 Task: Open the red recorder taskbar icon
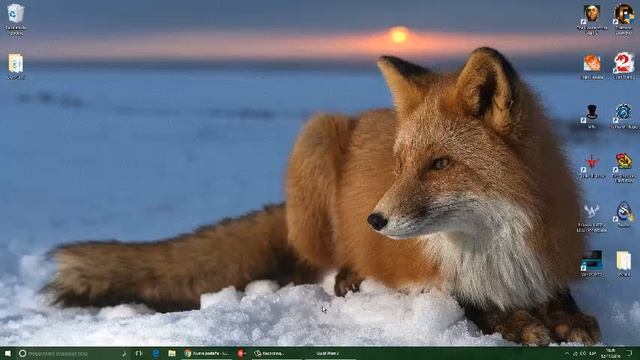click(x=241, y=353)
